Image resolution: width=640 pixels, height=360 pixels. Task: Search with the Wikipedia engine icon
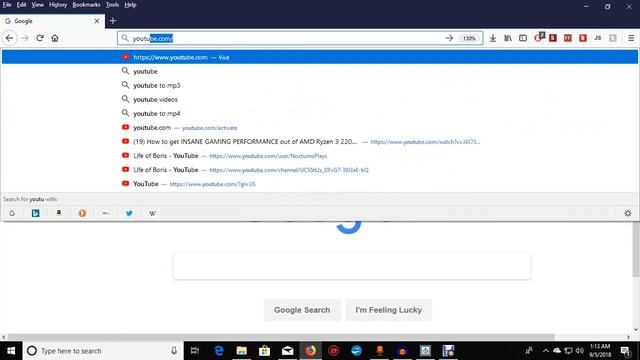tap(152, 213)
